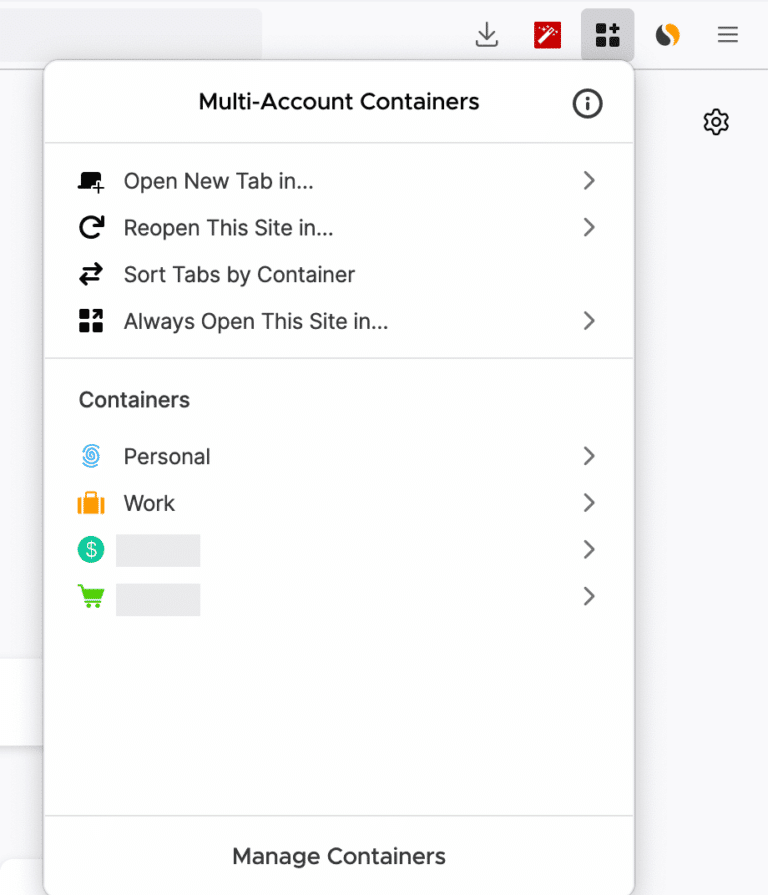The image size is (768, 895).
Task: Click the Manage Containers button
Action: [339, 857]
